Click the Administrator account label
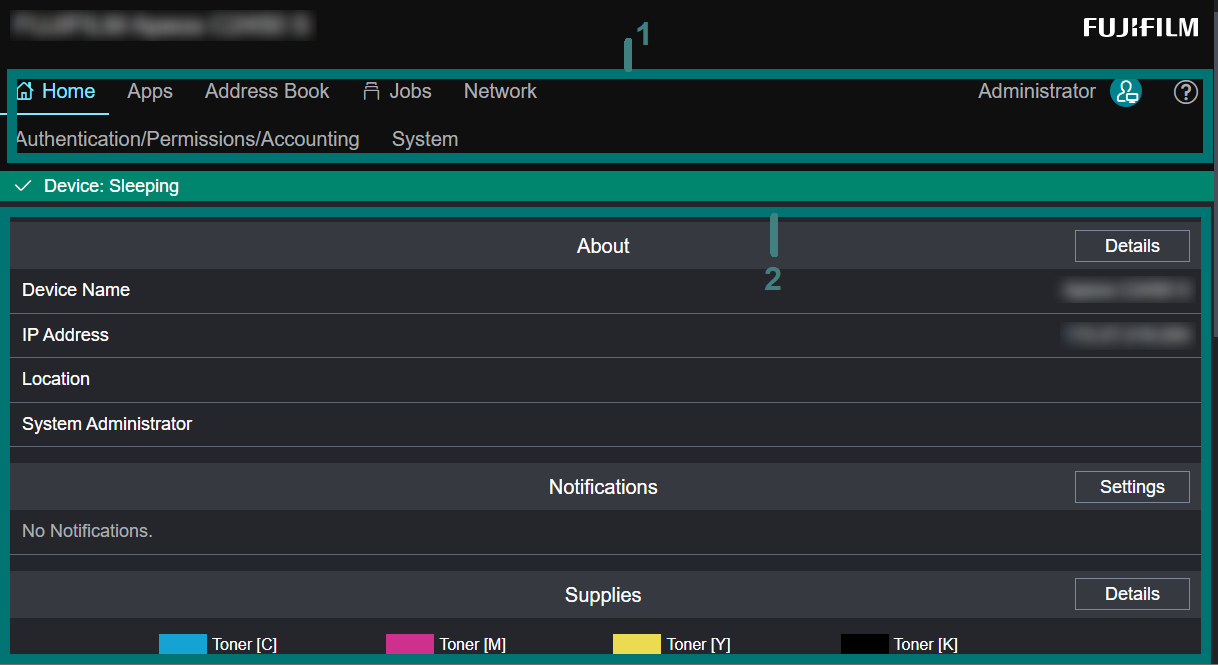 coord(1036,91)
